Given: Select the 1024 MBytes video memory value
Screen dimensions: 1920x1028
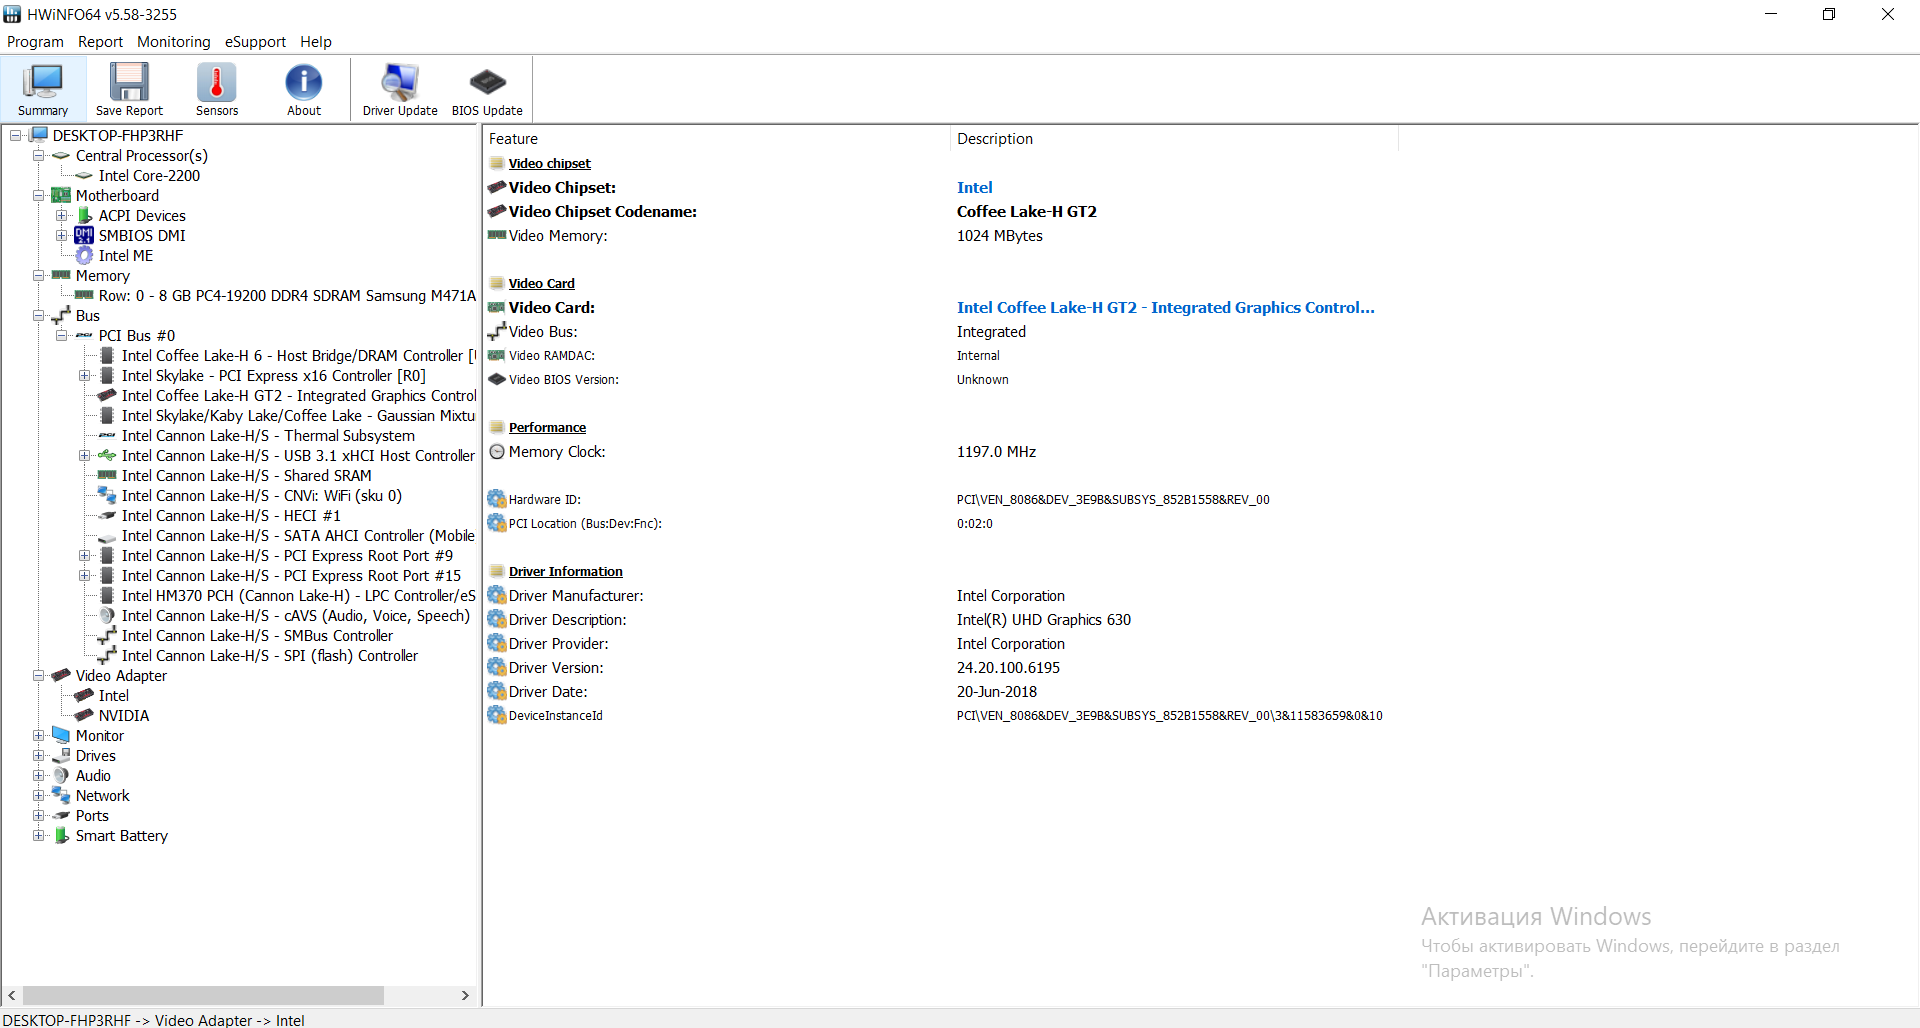Looking at the screenshot, I should (x=999, y=235).
